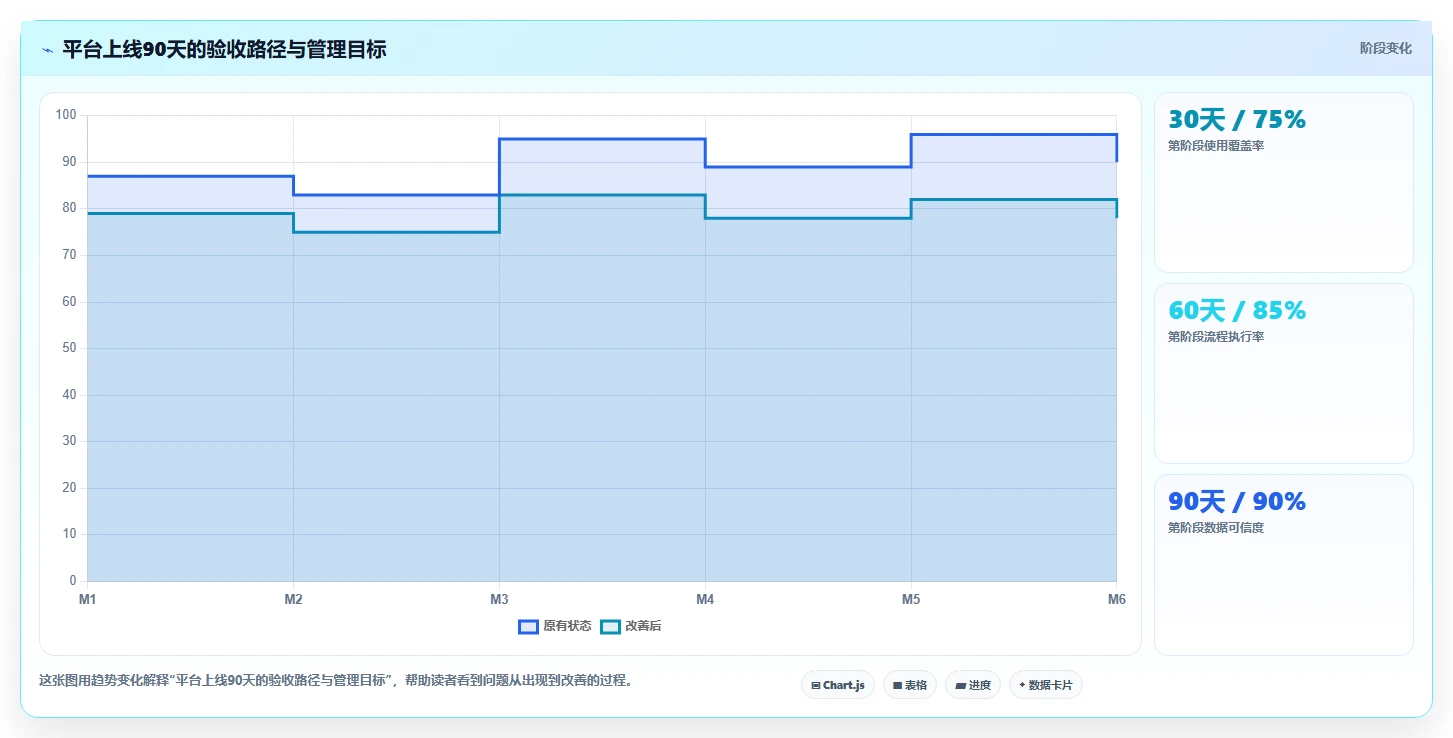Click the 改善后 legend label

(643, 626)
